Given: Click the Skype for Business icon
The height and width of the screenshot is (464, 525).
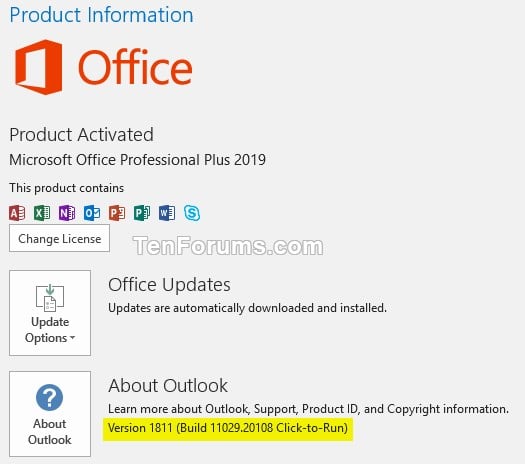Looking at the screenshot, I should (x=192, y=213).
